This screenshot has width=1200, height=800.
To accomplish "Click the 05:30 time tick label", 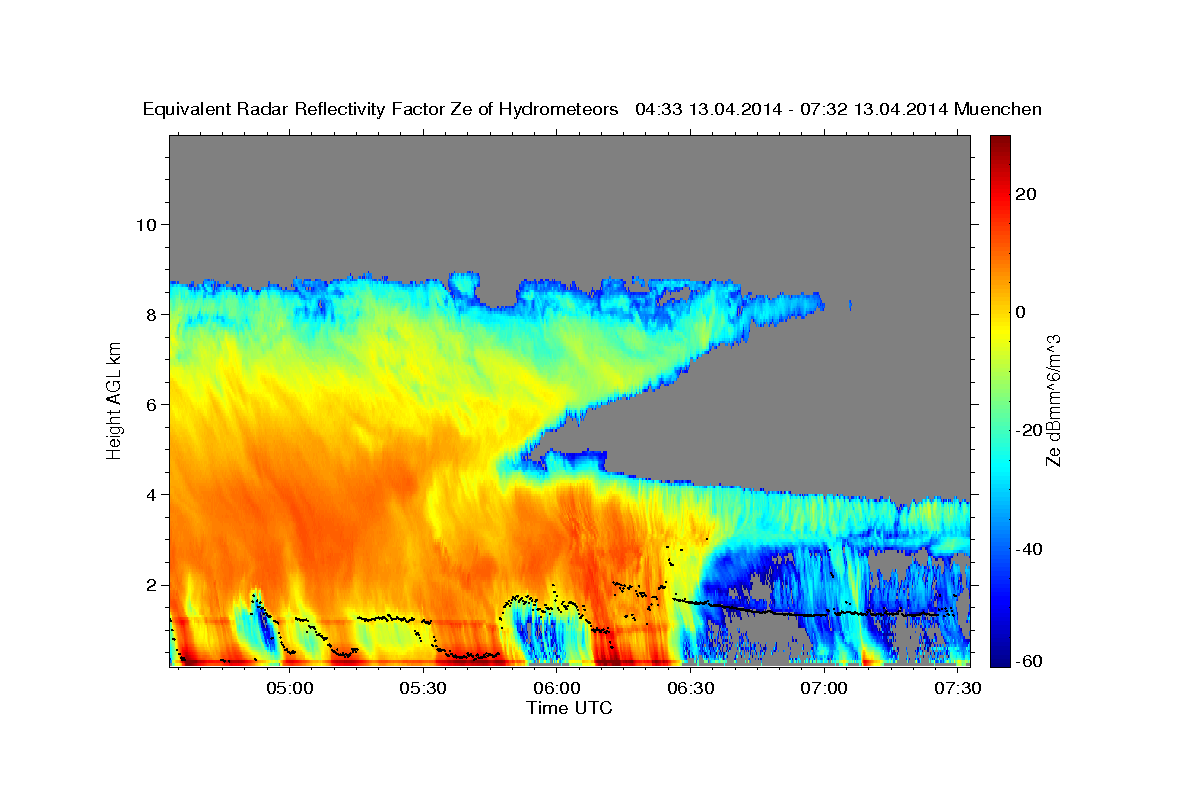I will [x=424, y=688].
